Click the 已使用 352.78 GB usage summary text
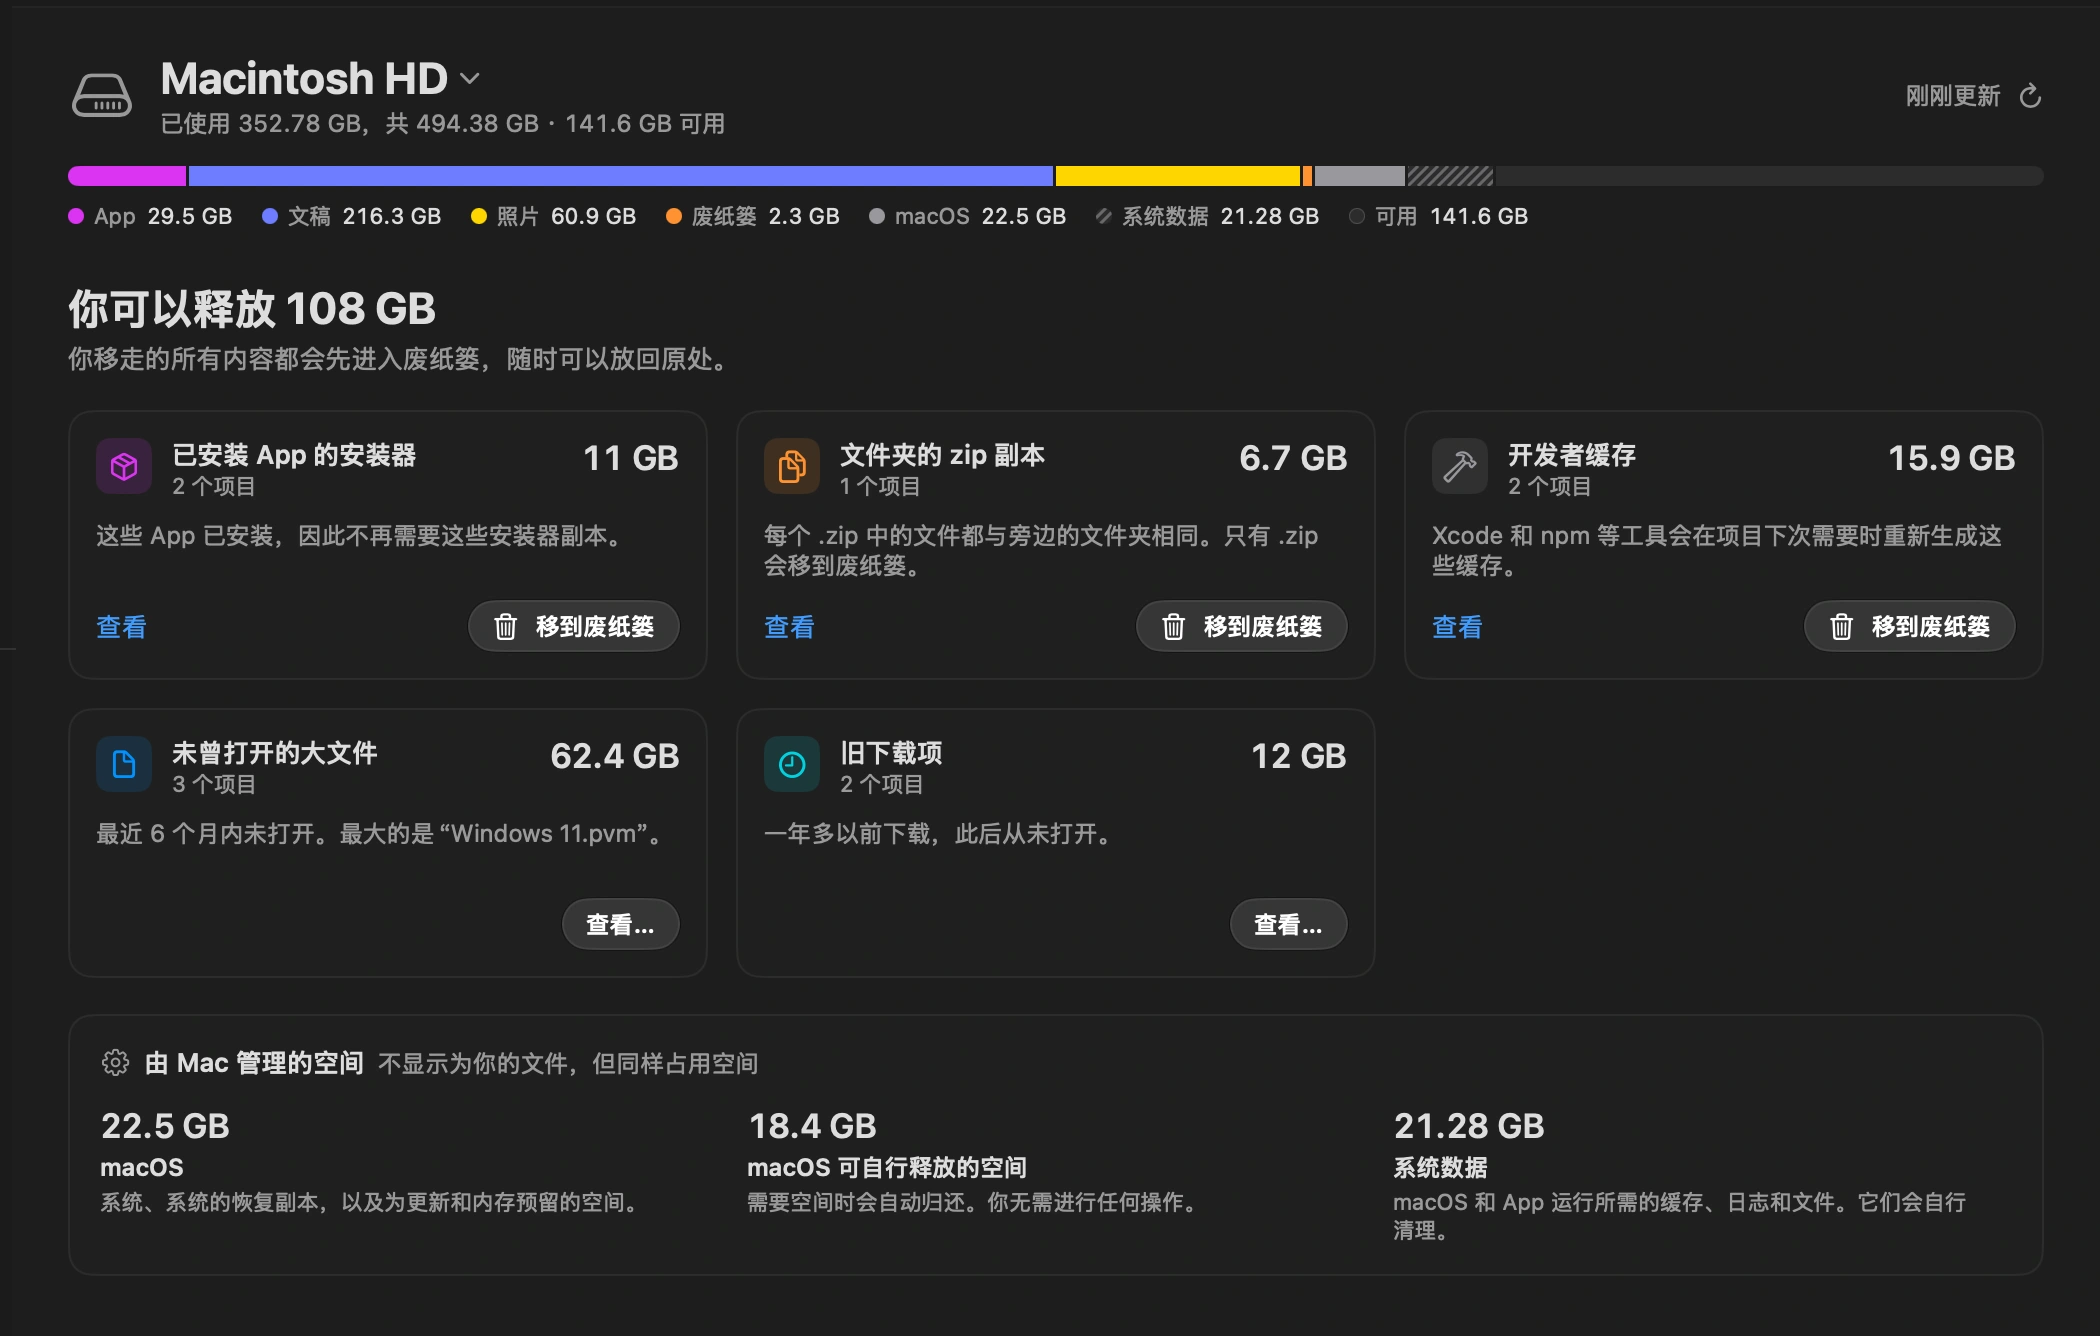2100x1336 pixels. pos(443,123)
